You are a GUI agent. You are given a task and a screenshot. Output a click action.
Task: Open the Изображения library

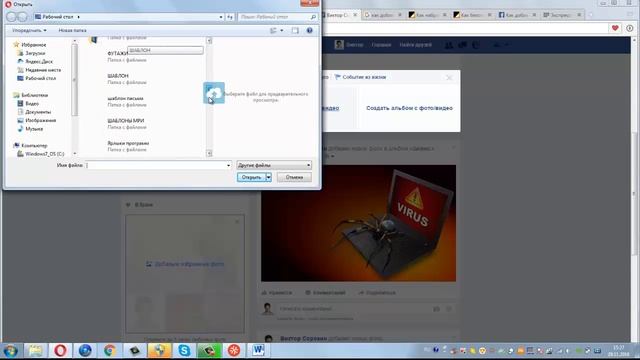click(x=40, y=120)
